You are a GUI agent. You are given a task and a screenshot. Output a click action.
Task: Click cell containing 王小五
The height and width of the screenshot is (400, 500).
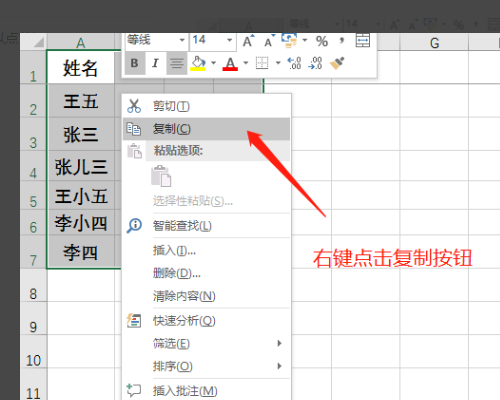click(81, 196)
